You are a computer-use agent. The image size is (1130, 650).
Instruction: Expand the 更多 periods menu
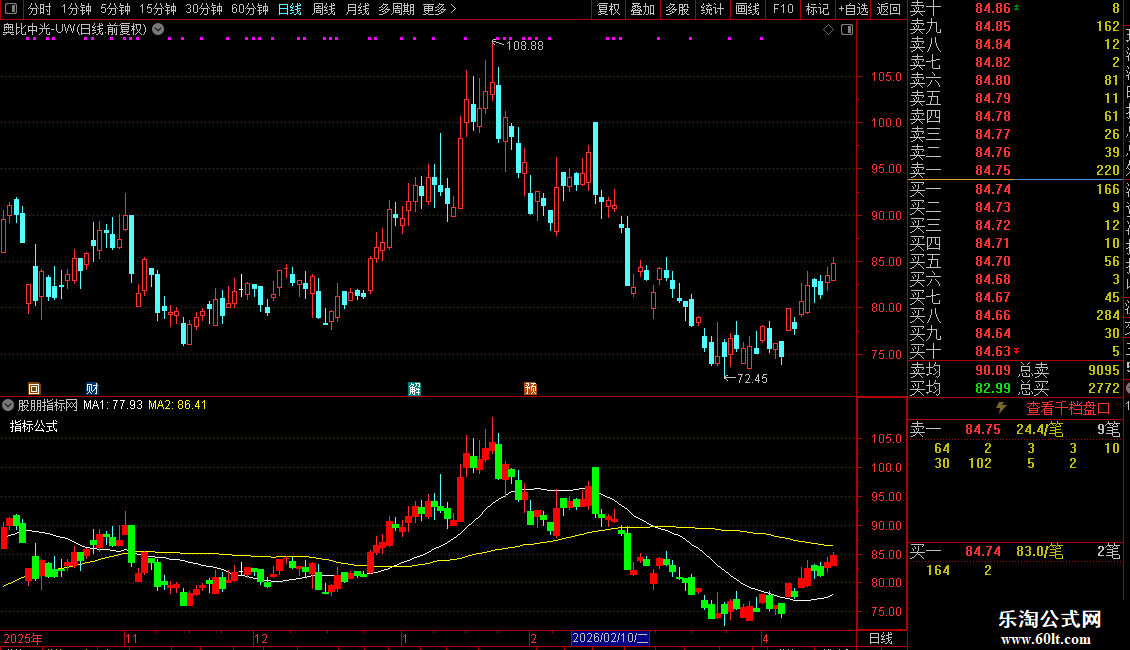440,9
